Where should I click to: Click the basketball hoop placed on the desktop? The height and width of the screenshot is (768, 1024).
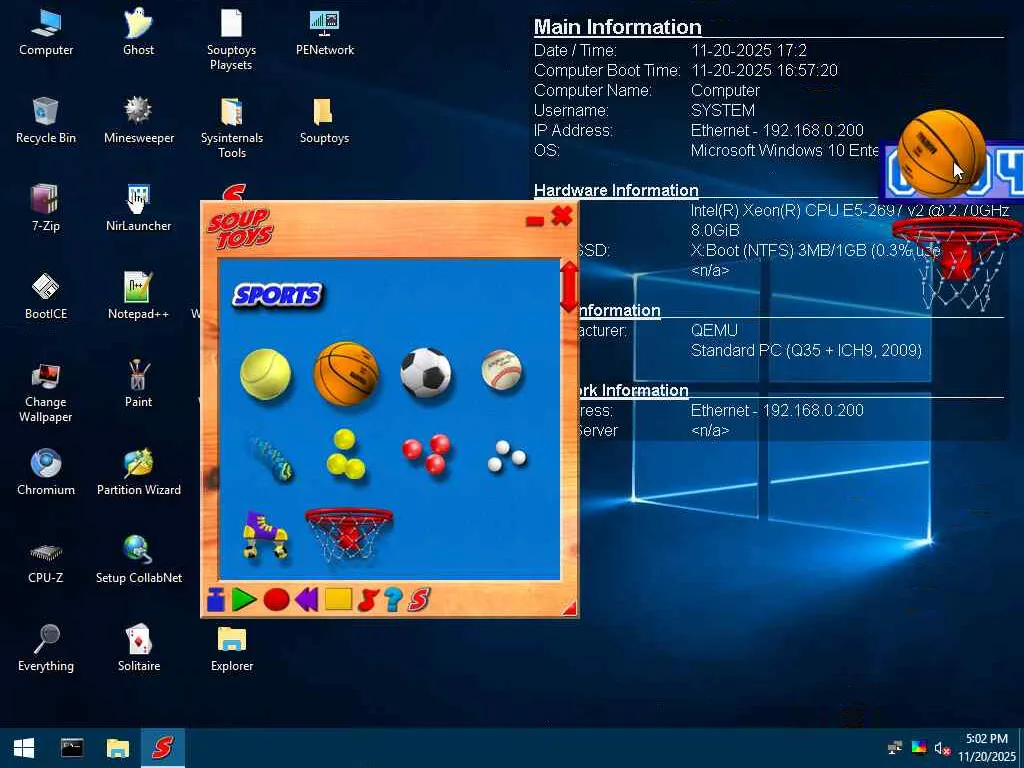tap(958, 264)
